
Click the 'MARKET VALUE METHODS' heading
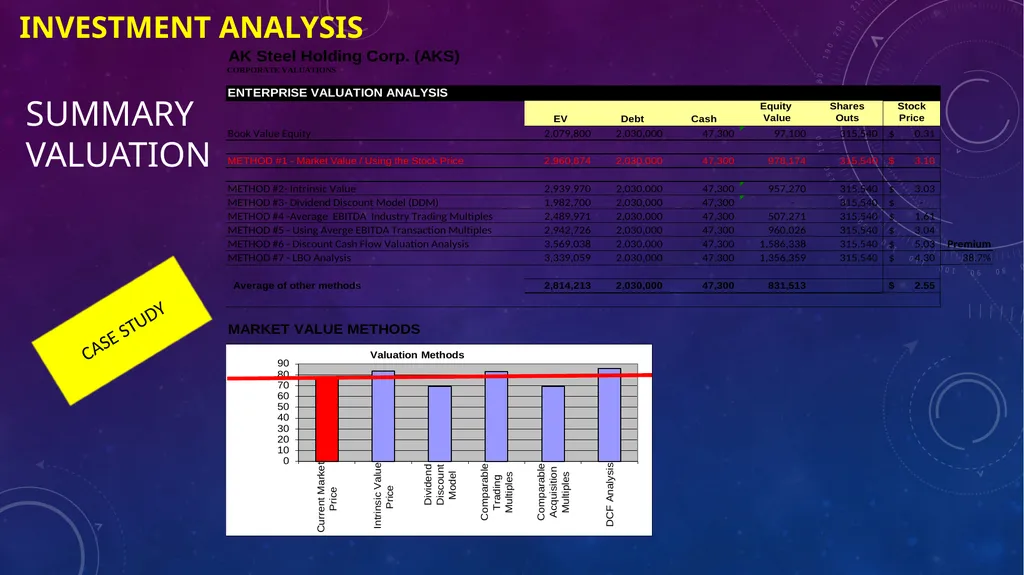[324, 329]
